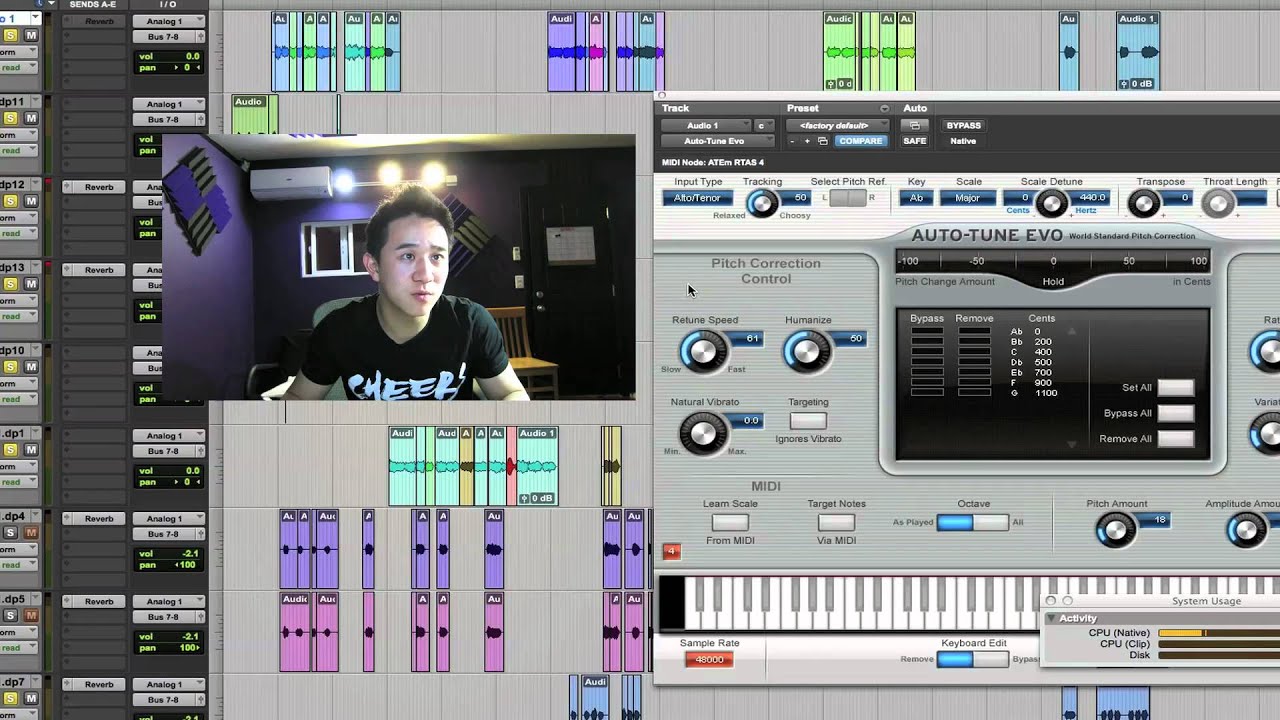This screenshot has height=720, width=1280.
Task: Click the Target Notes Via MIDI button
Action: (x=836, y=522)
